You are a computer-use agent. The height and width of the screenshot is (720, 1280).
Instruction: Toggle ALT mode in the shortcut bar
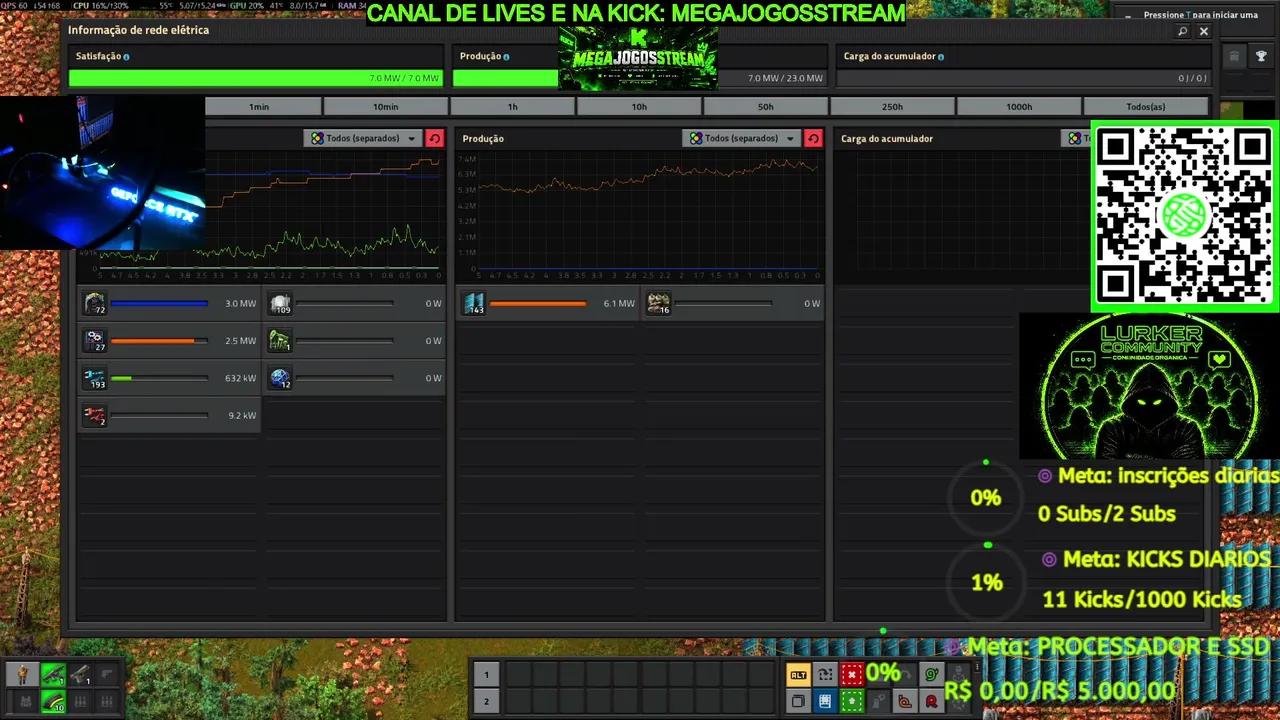[x=798, y=675]
